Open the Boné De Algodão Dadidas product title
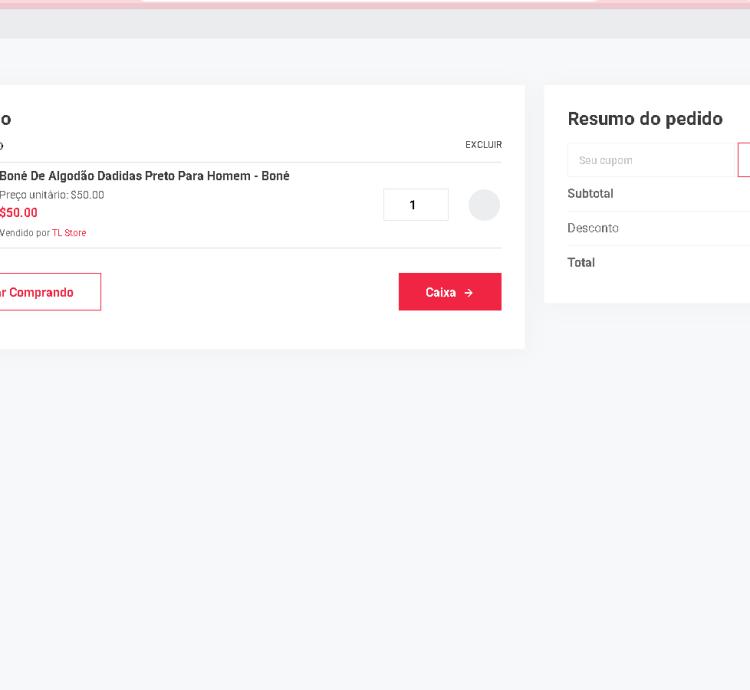Image resolution: width=750 pixels, height=690 pixels. click(144, 176)
